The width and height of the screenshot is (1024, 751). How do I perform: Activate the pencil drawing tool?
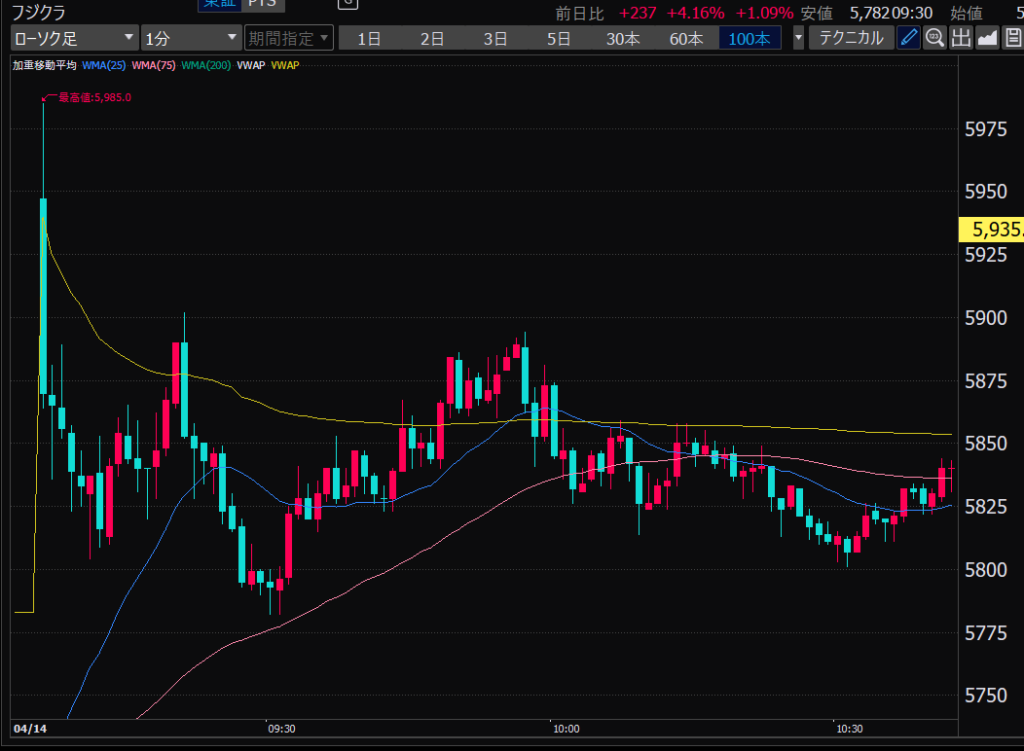pos(908,39)
